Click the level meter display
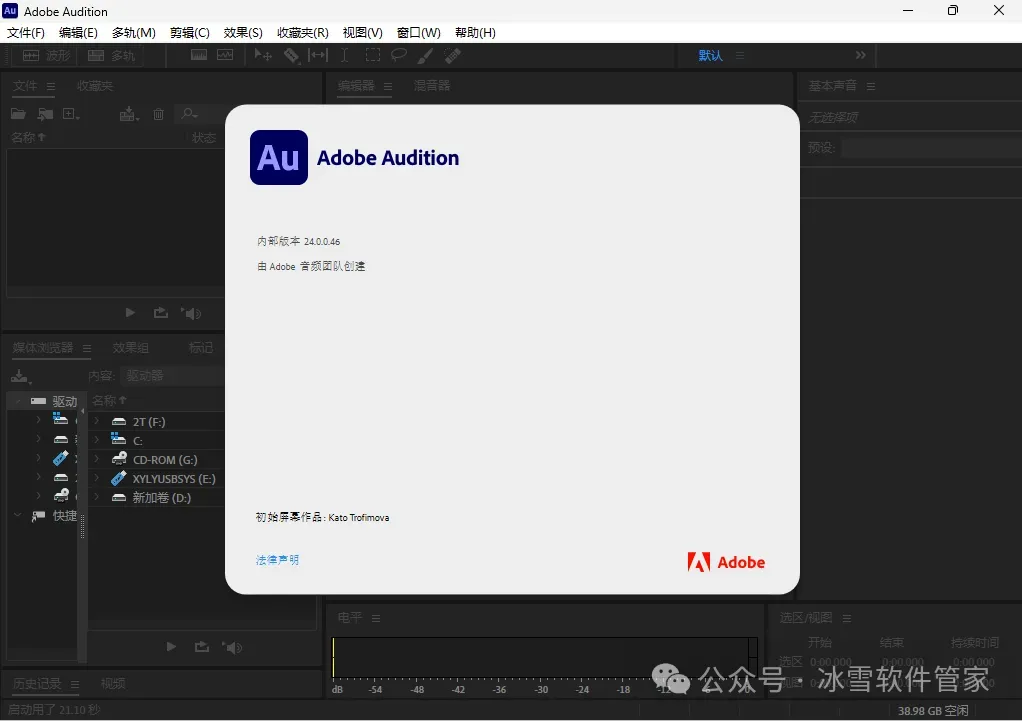The image size is (1022, 721). (544, 658)
